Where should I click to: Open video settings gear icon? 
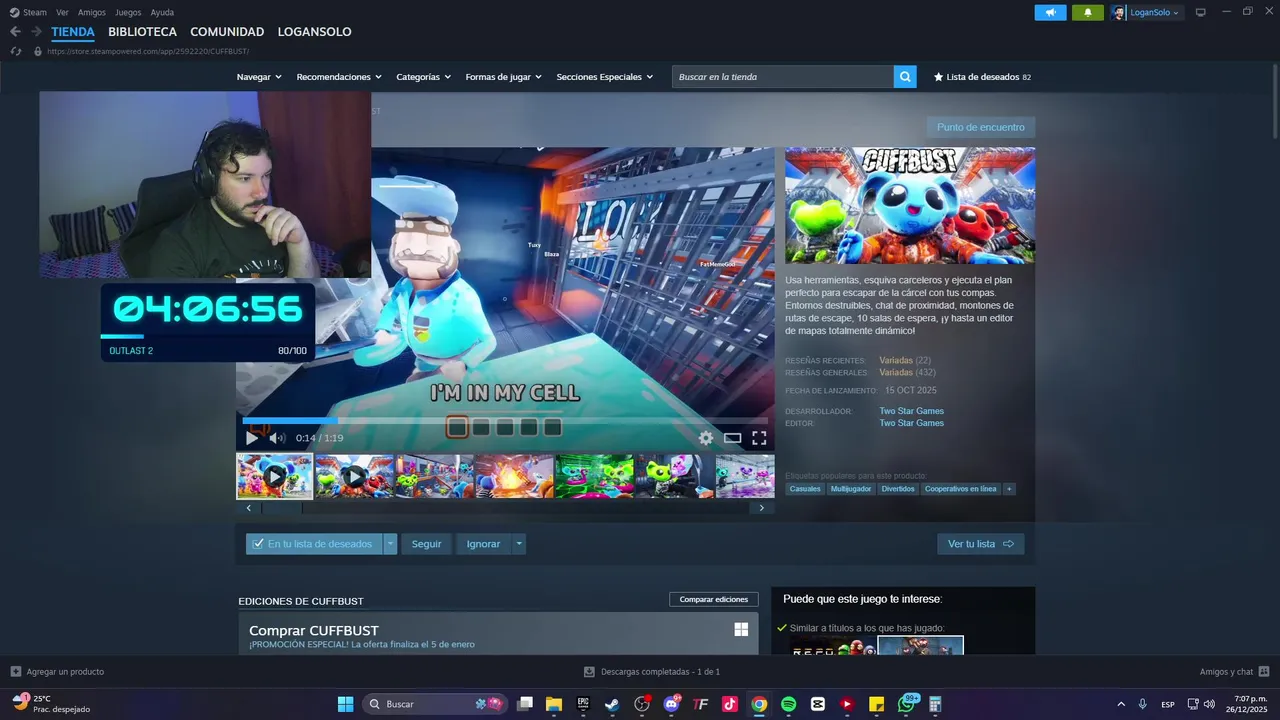[706, 438]
